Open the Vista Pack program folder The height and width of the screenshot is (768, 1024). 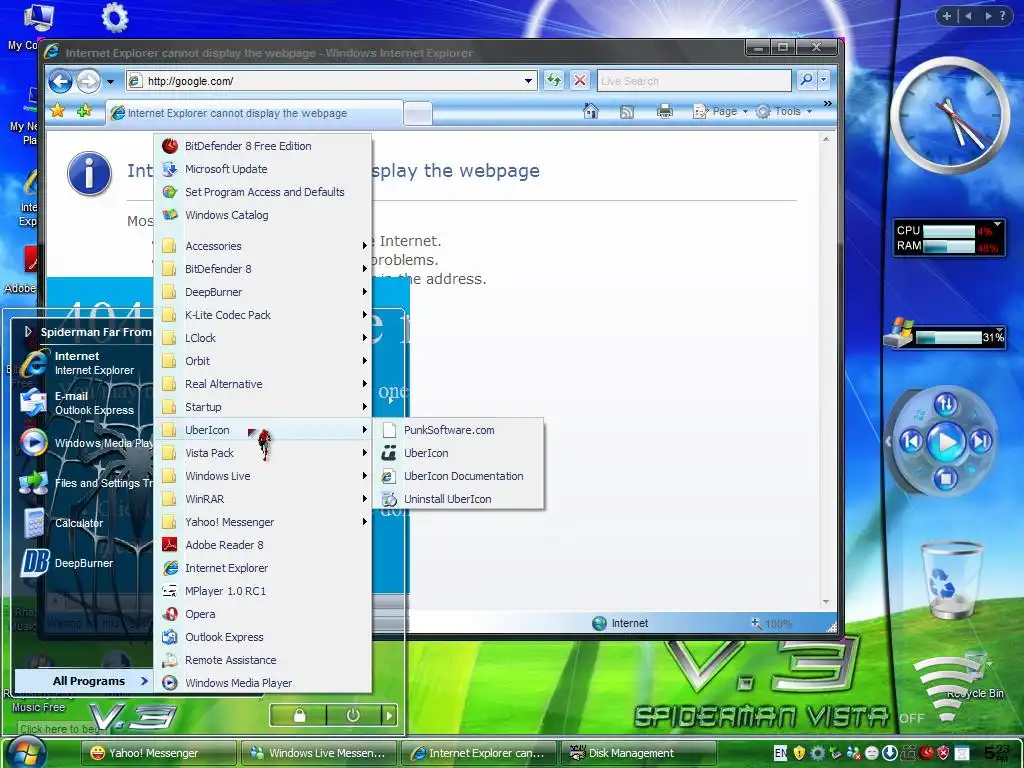tap(263, 453)
